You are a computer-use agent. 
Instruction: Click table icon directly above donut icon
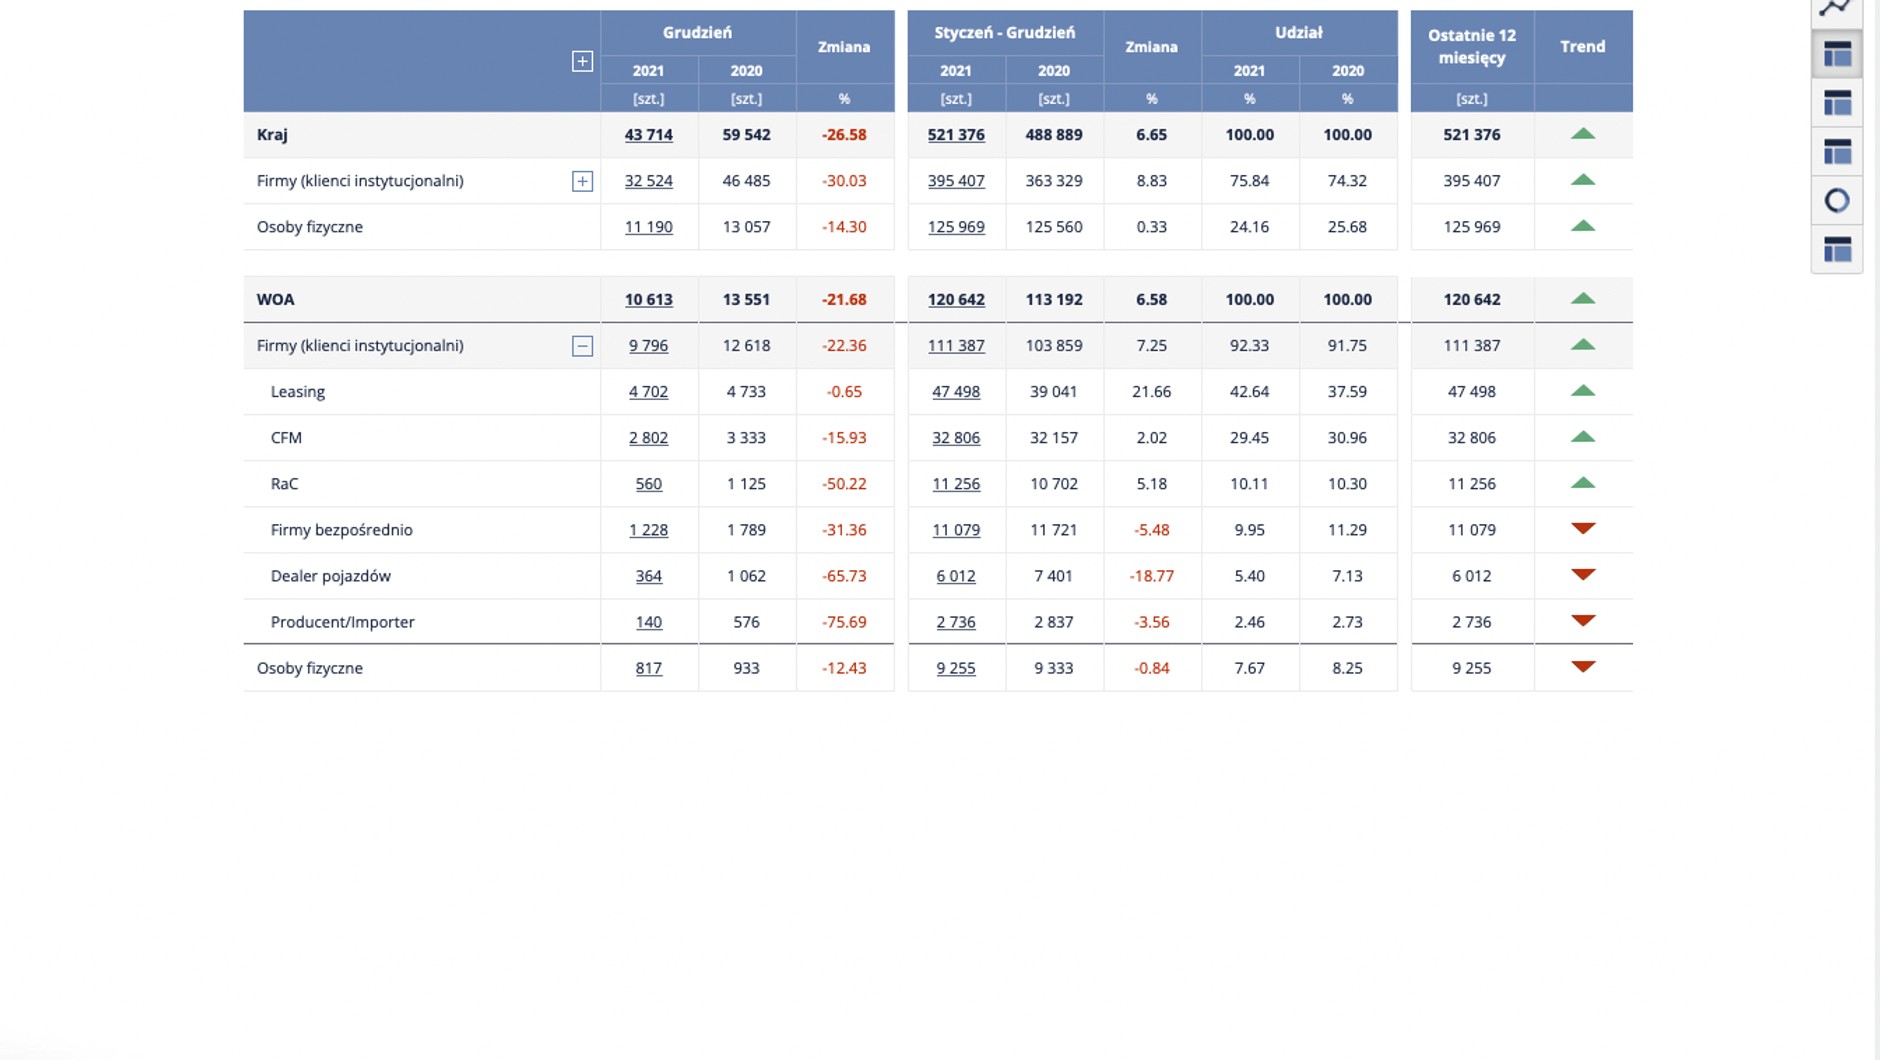click(x=1837, y=152)
